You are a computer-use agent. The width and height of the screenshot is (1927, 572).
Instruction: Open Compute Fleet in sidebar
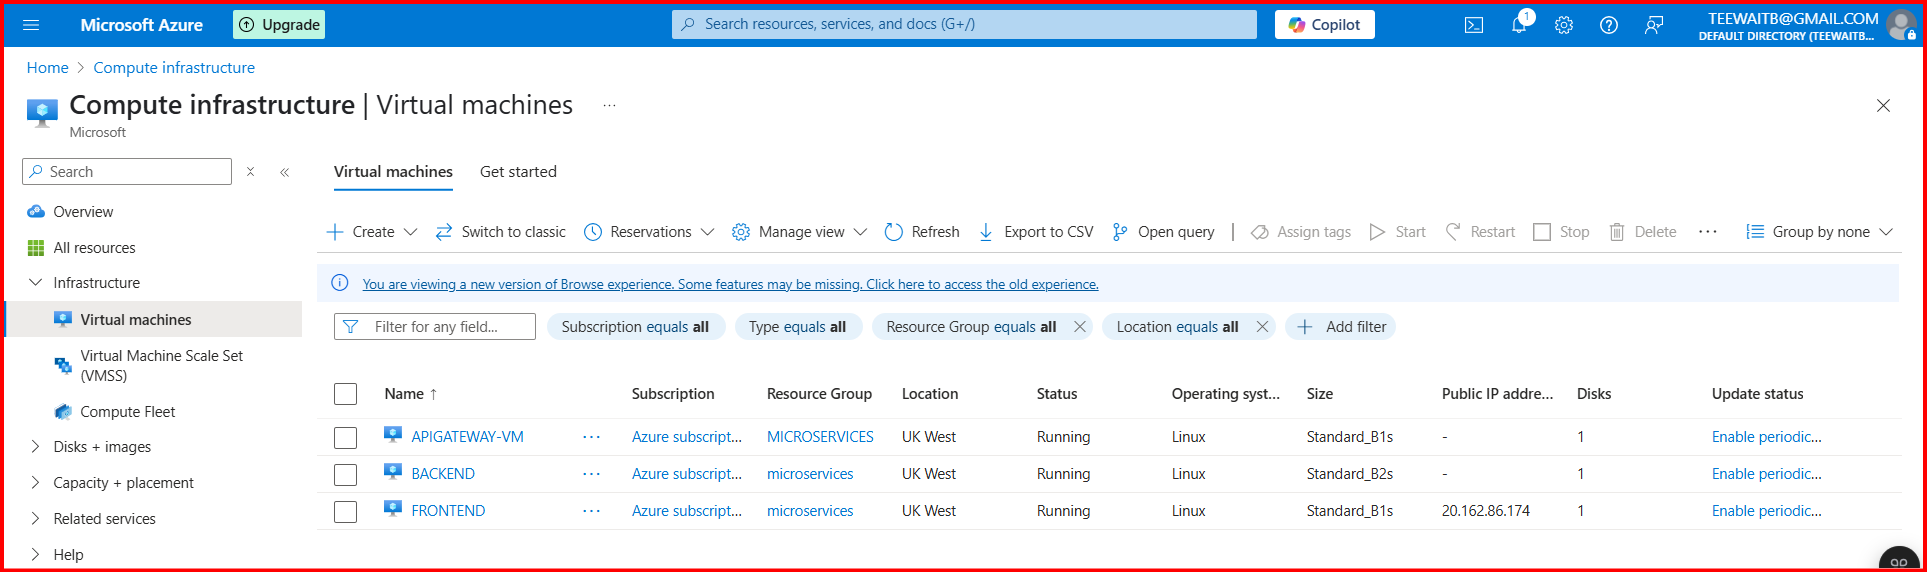(127, 412)
